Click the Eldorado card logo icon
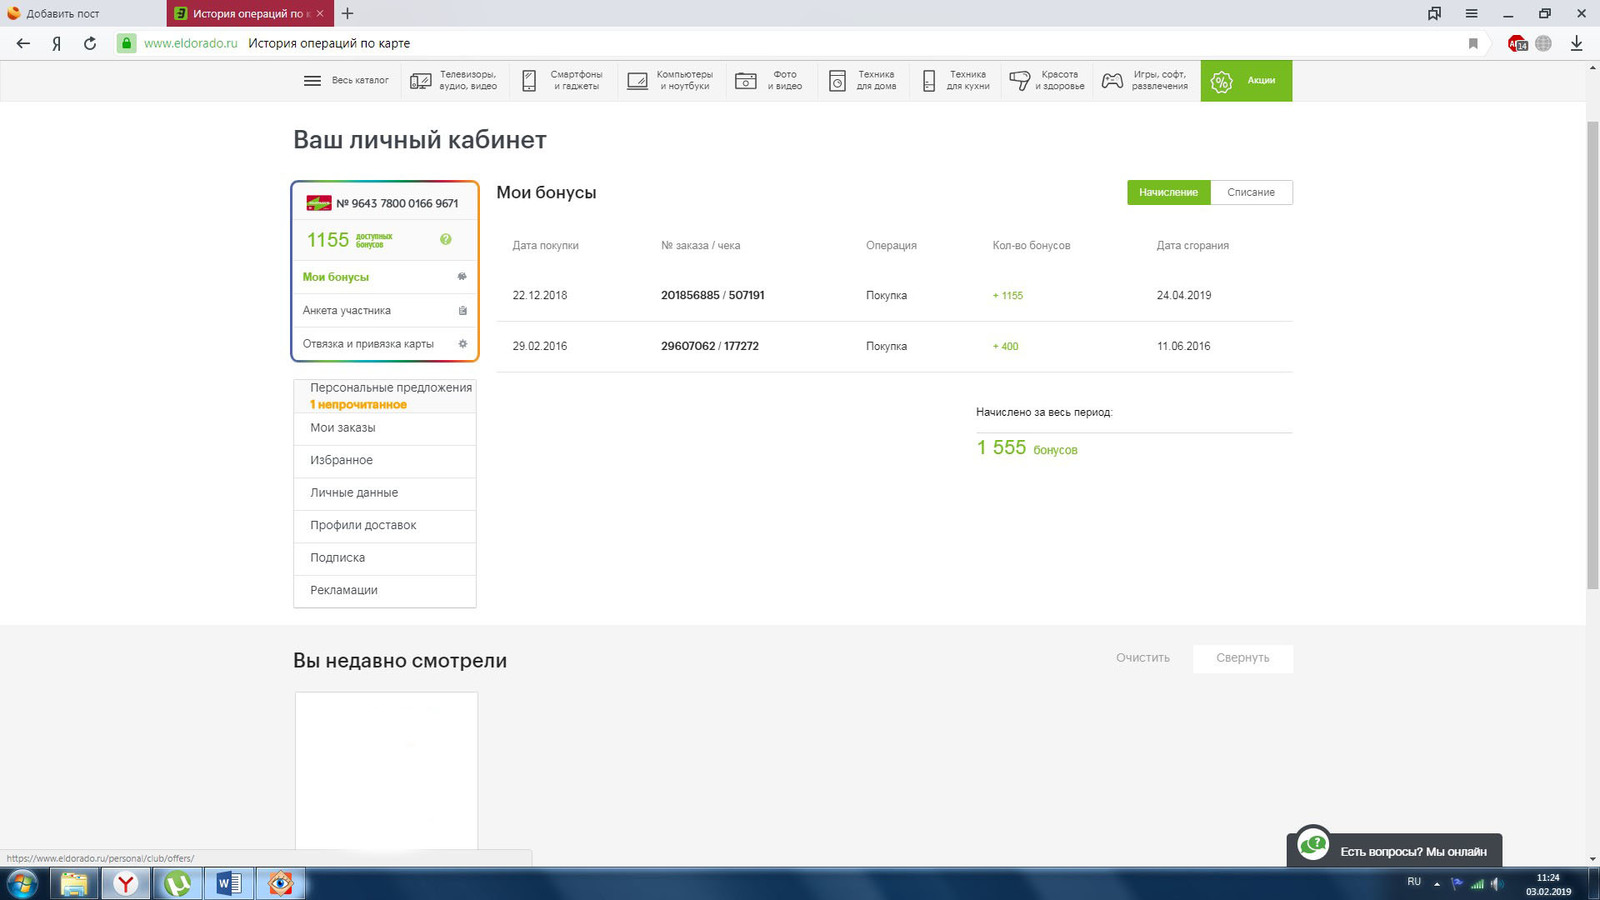The height and width of the screenshot is (900, 1600). 319,203
